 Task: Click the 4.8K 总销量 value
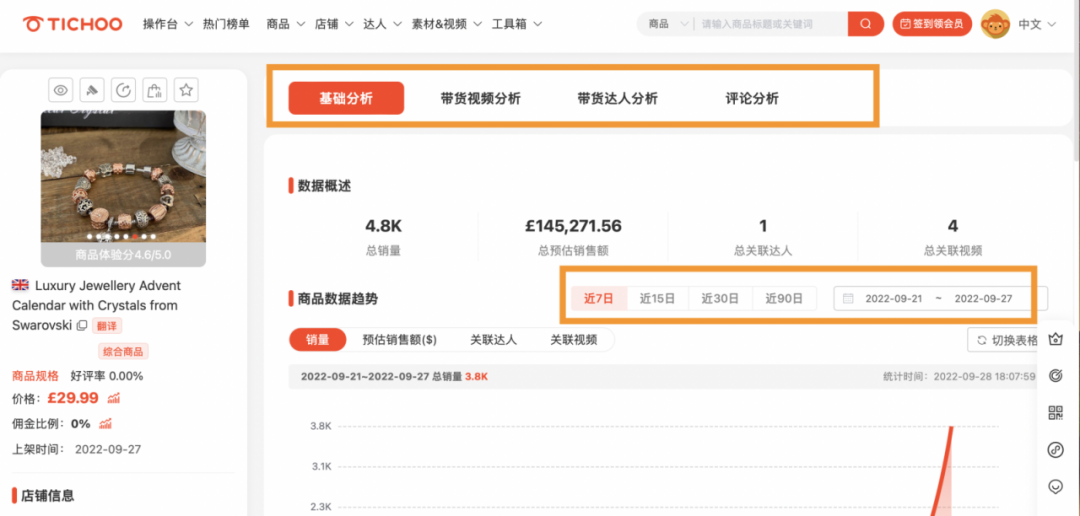(x=383, y=226)
